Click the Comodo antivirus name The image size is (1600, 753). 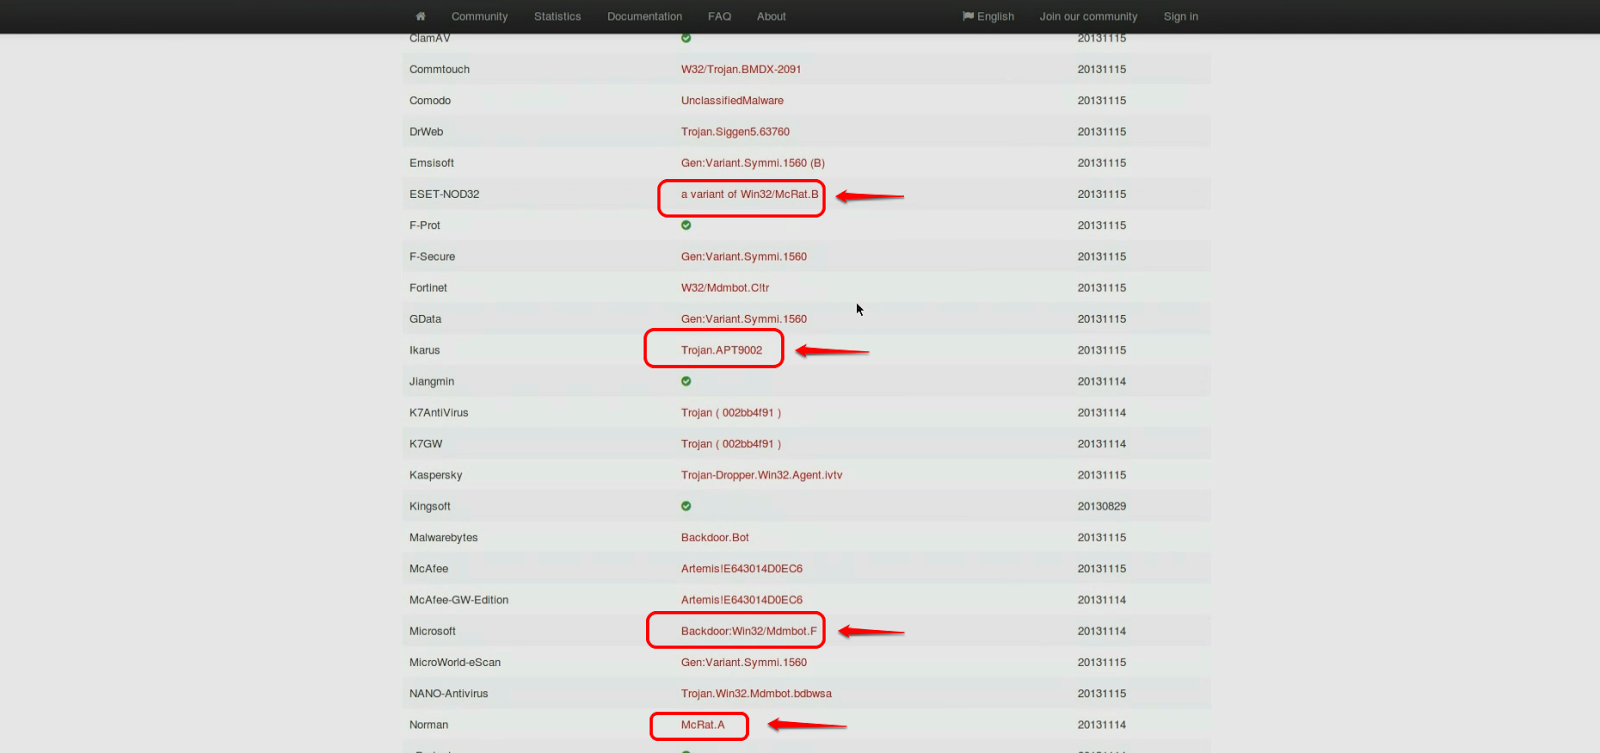pyautogui.click(x=430, y=100)
